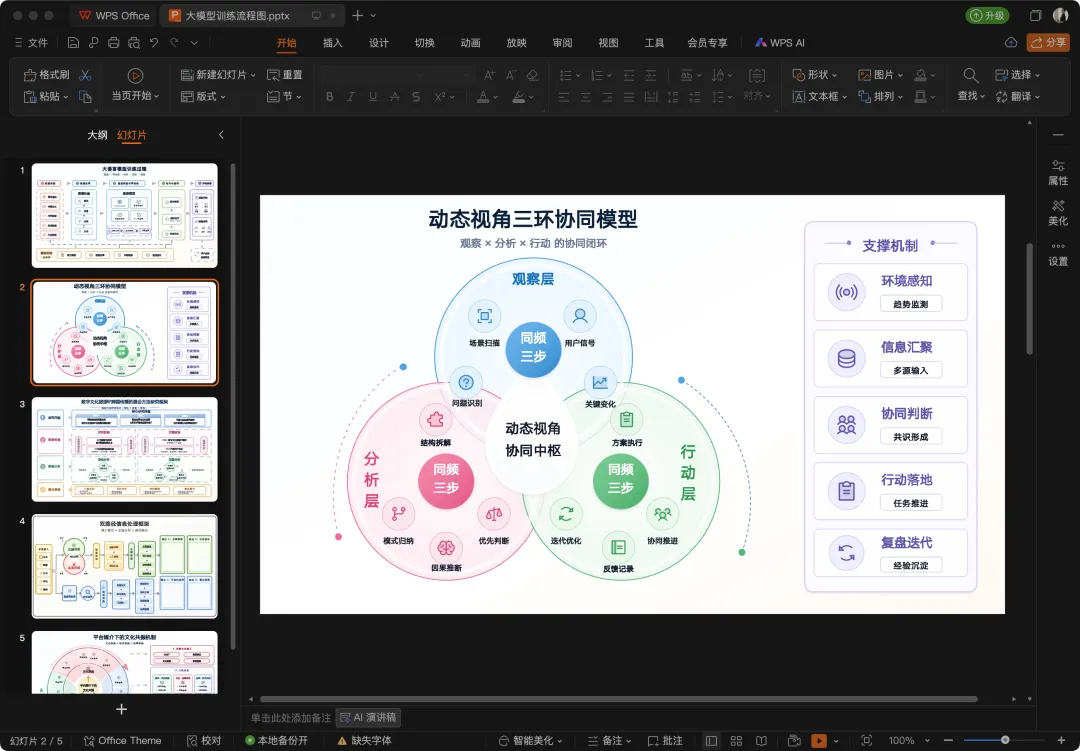Switch to WPS Office home tab

(x=114, y=15)
